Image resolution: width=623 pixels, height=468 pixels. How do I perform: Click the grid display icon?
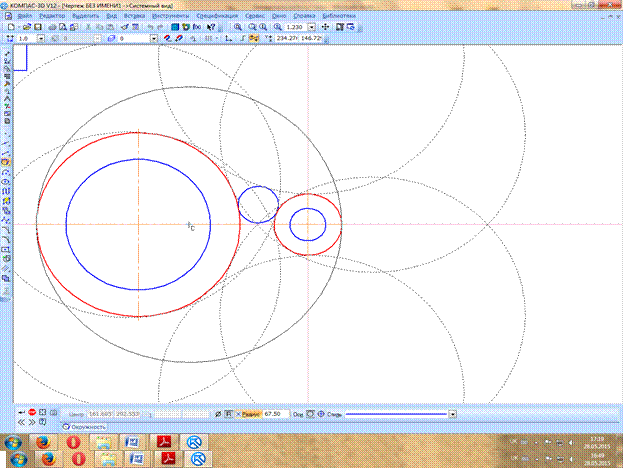point(208,39)
